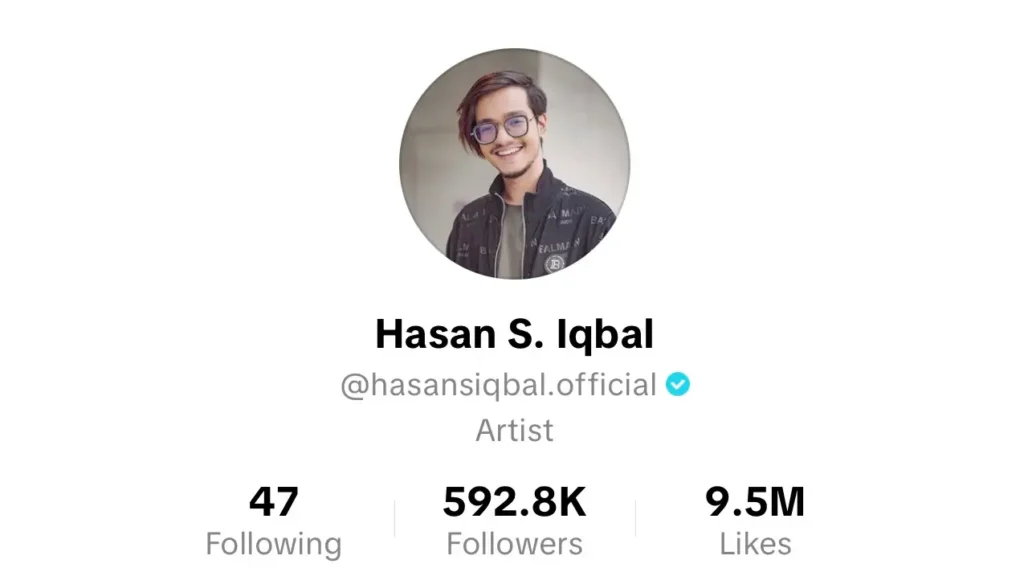Click the divider between Following and Followers
The height and width of the screenshot is (576, 1024).
(x=394, y=519)
